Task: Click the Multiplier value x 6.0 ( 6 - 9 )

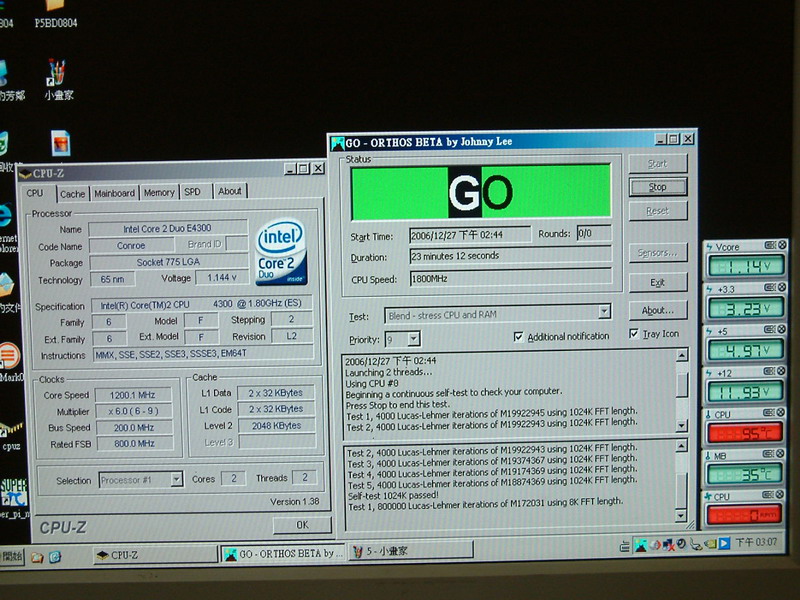Action: [134, 411]
